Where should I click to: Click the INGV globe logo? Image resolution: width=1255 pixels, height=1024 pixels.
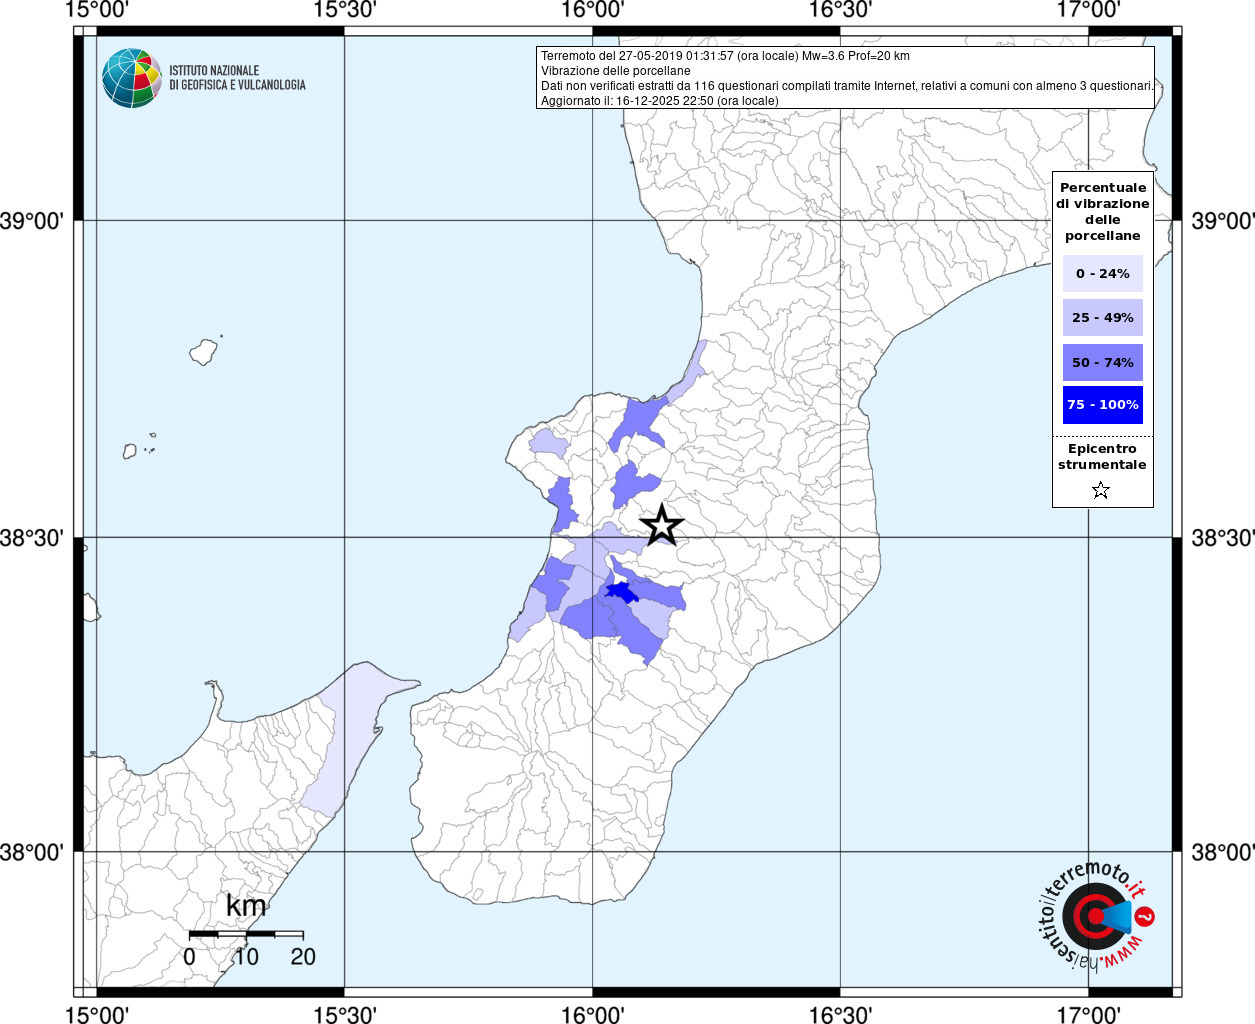(132, 78)
